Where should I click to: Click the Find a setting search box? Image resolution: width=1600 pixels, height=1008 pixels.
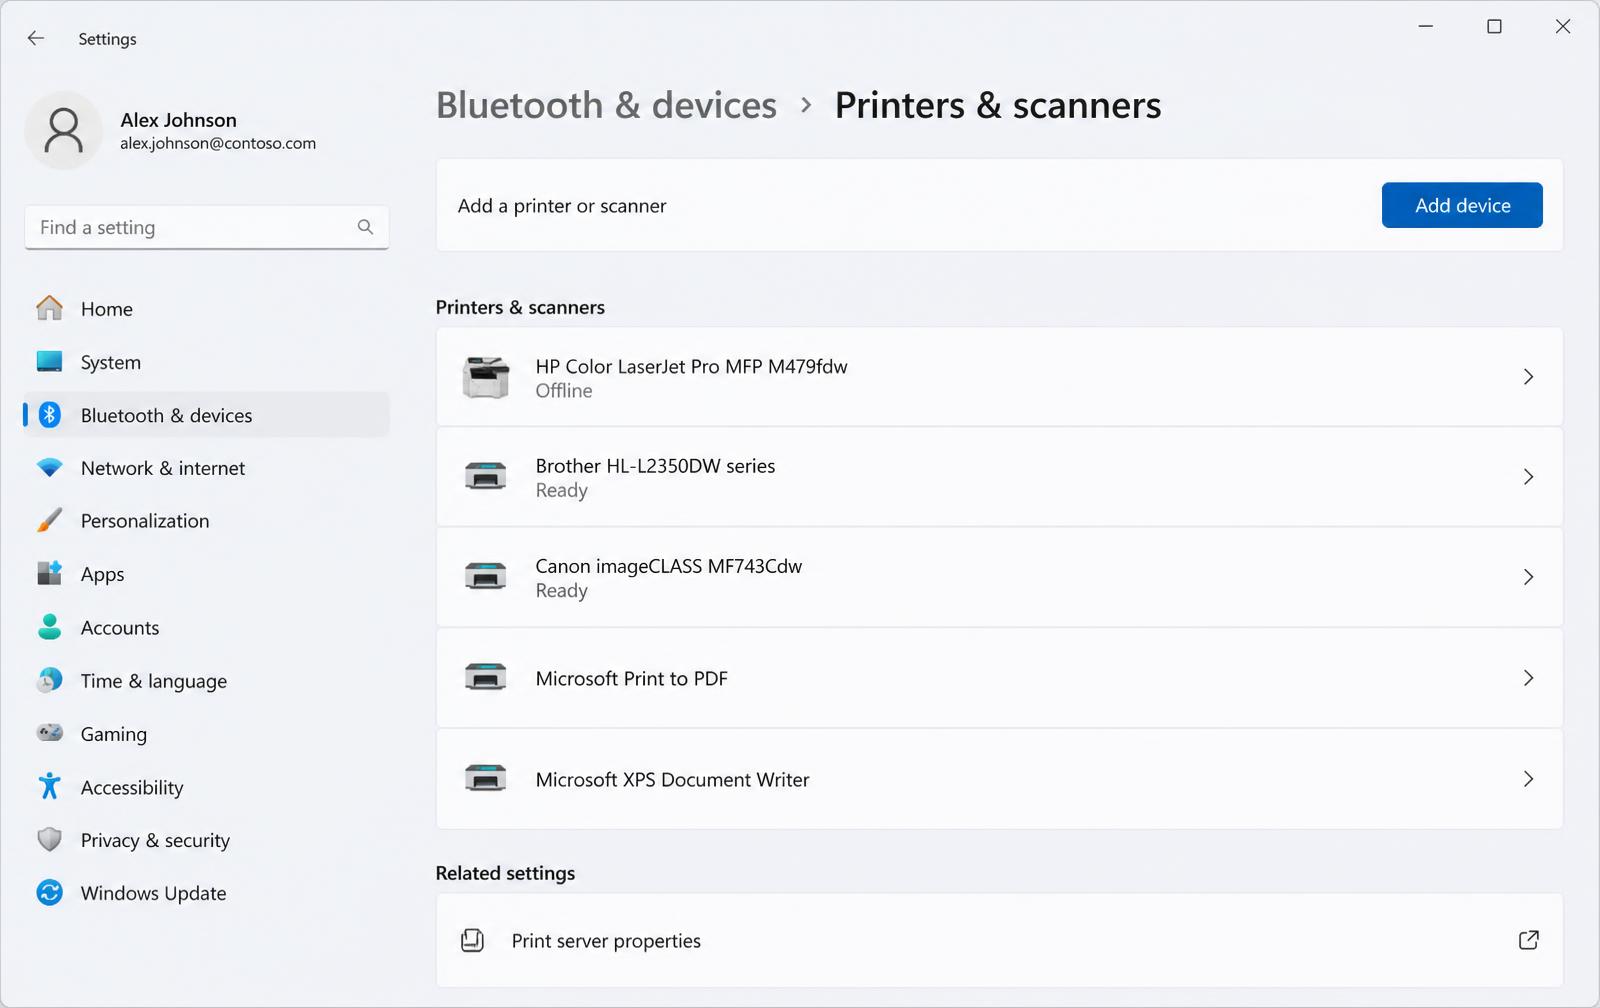206,227
